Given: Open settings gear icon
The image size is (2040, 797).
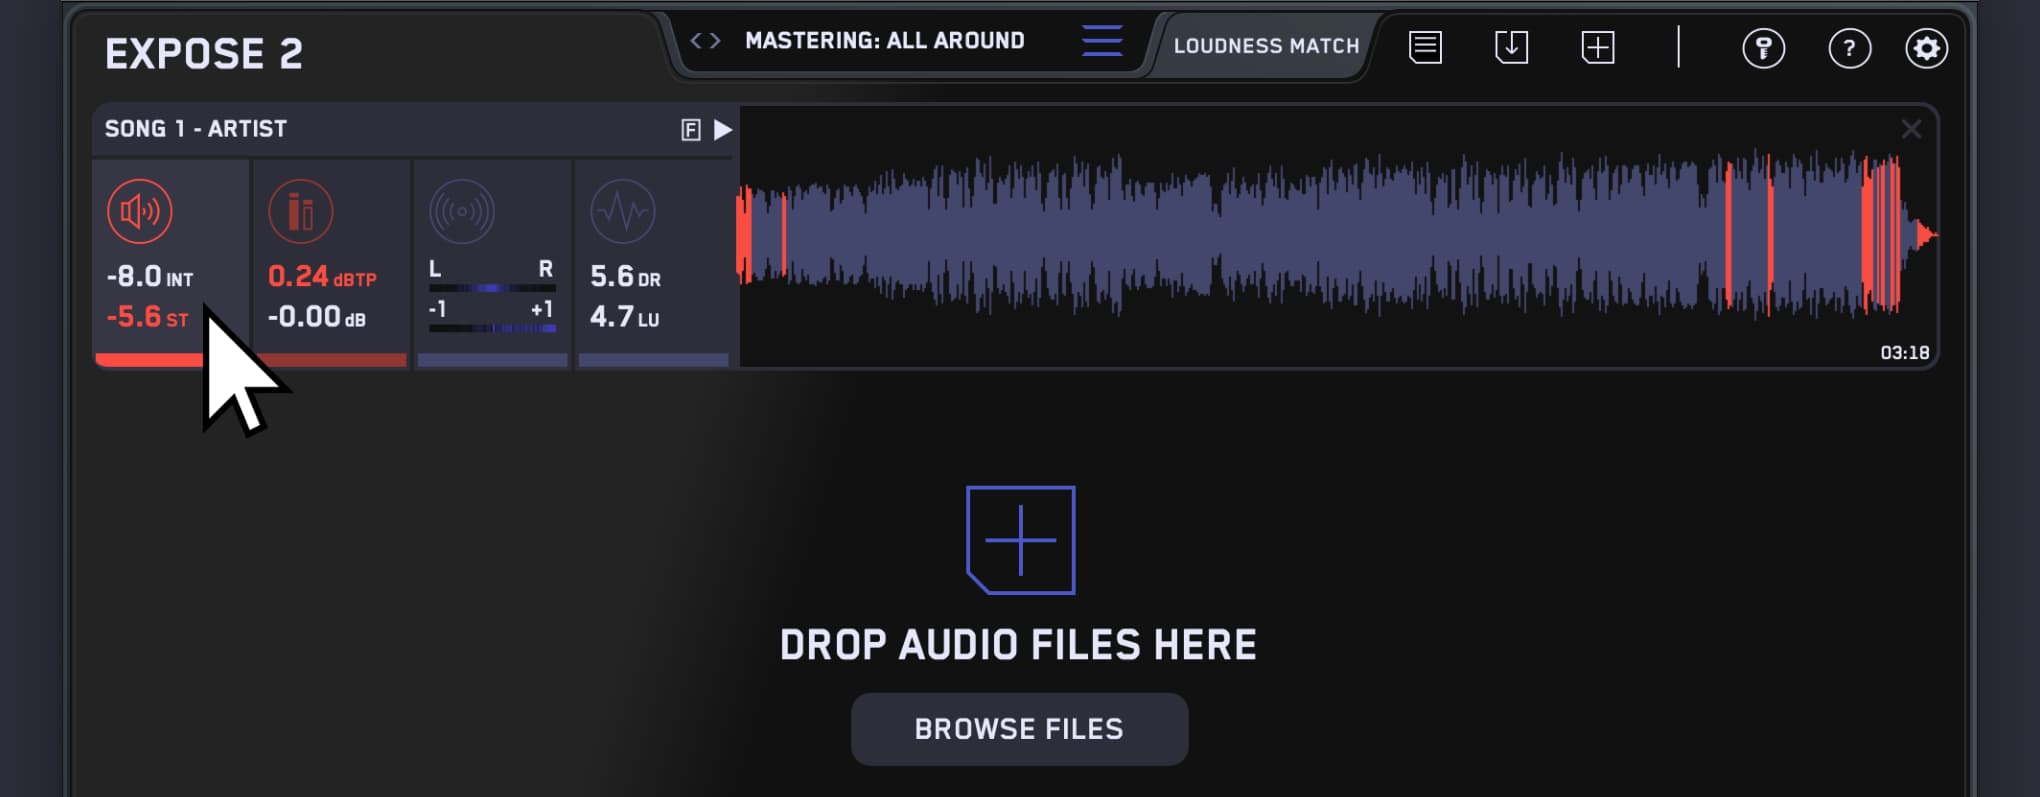Looking at the screenshot, I should (1926, 48).
